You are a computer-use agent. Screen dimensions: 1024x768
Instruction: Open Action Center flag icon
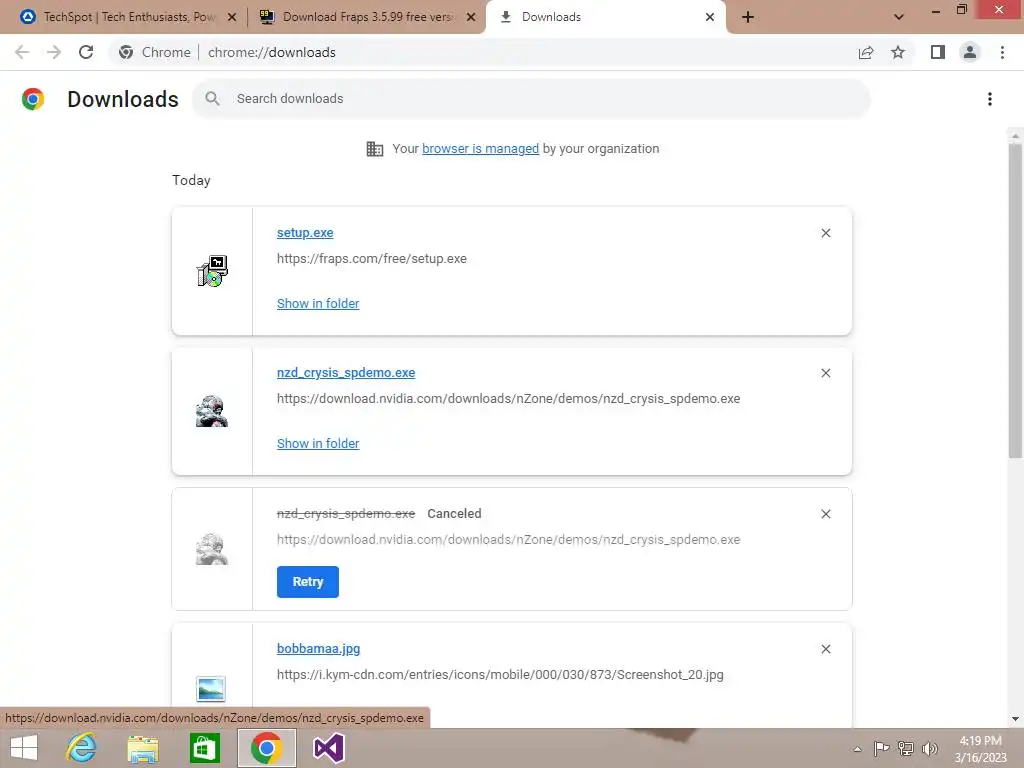click(x=881, y=748)
